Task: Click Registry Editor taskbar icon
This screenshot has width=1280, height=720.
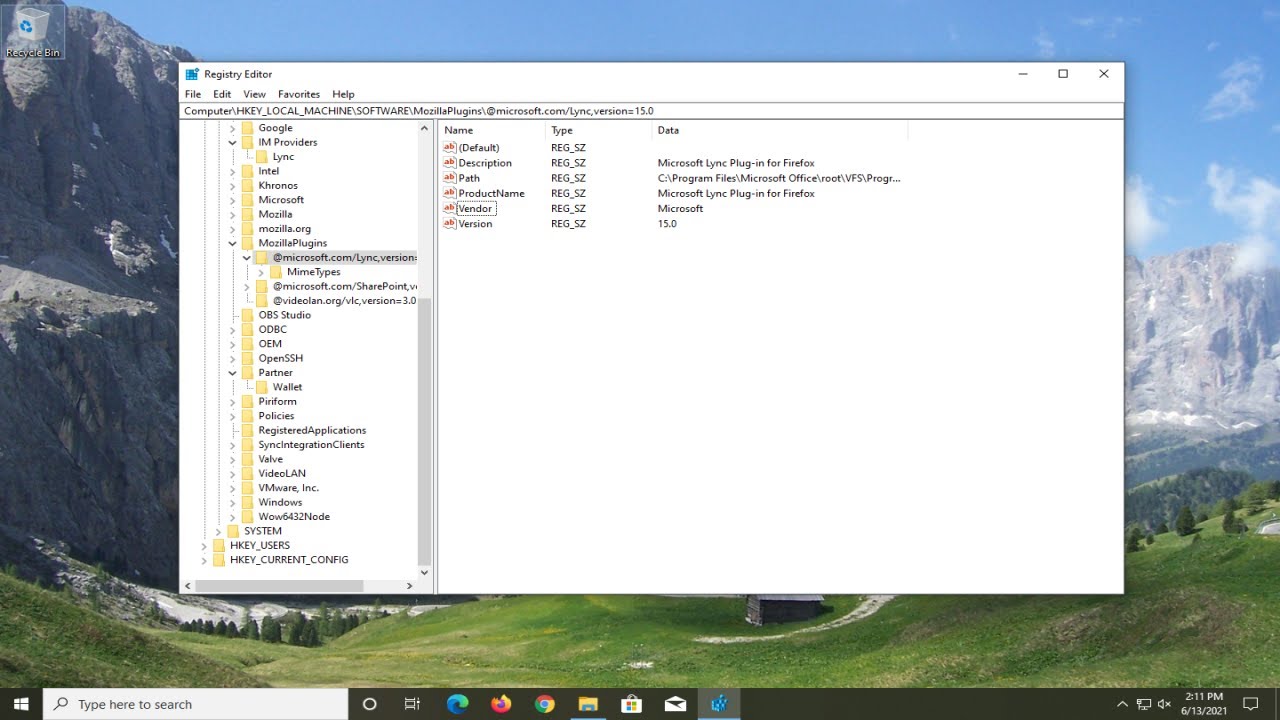Action: pos(719,704)
